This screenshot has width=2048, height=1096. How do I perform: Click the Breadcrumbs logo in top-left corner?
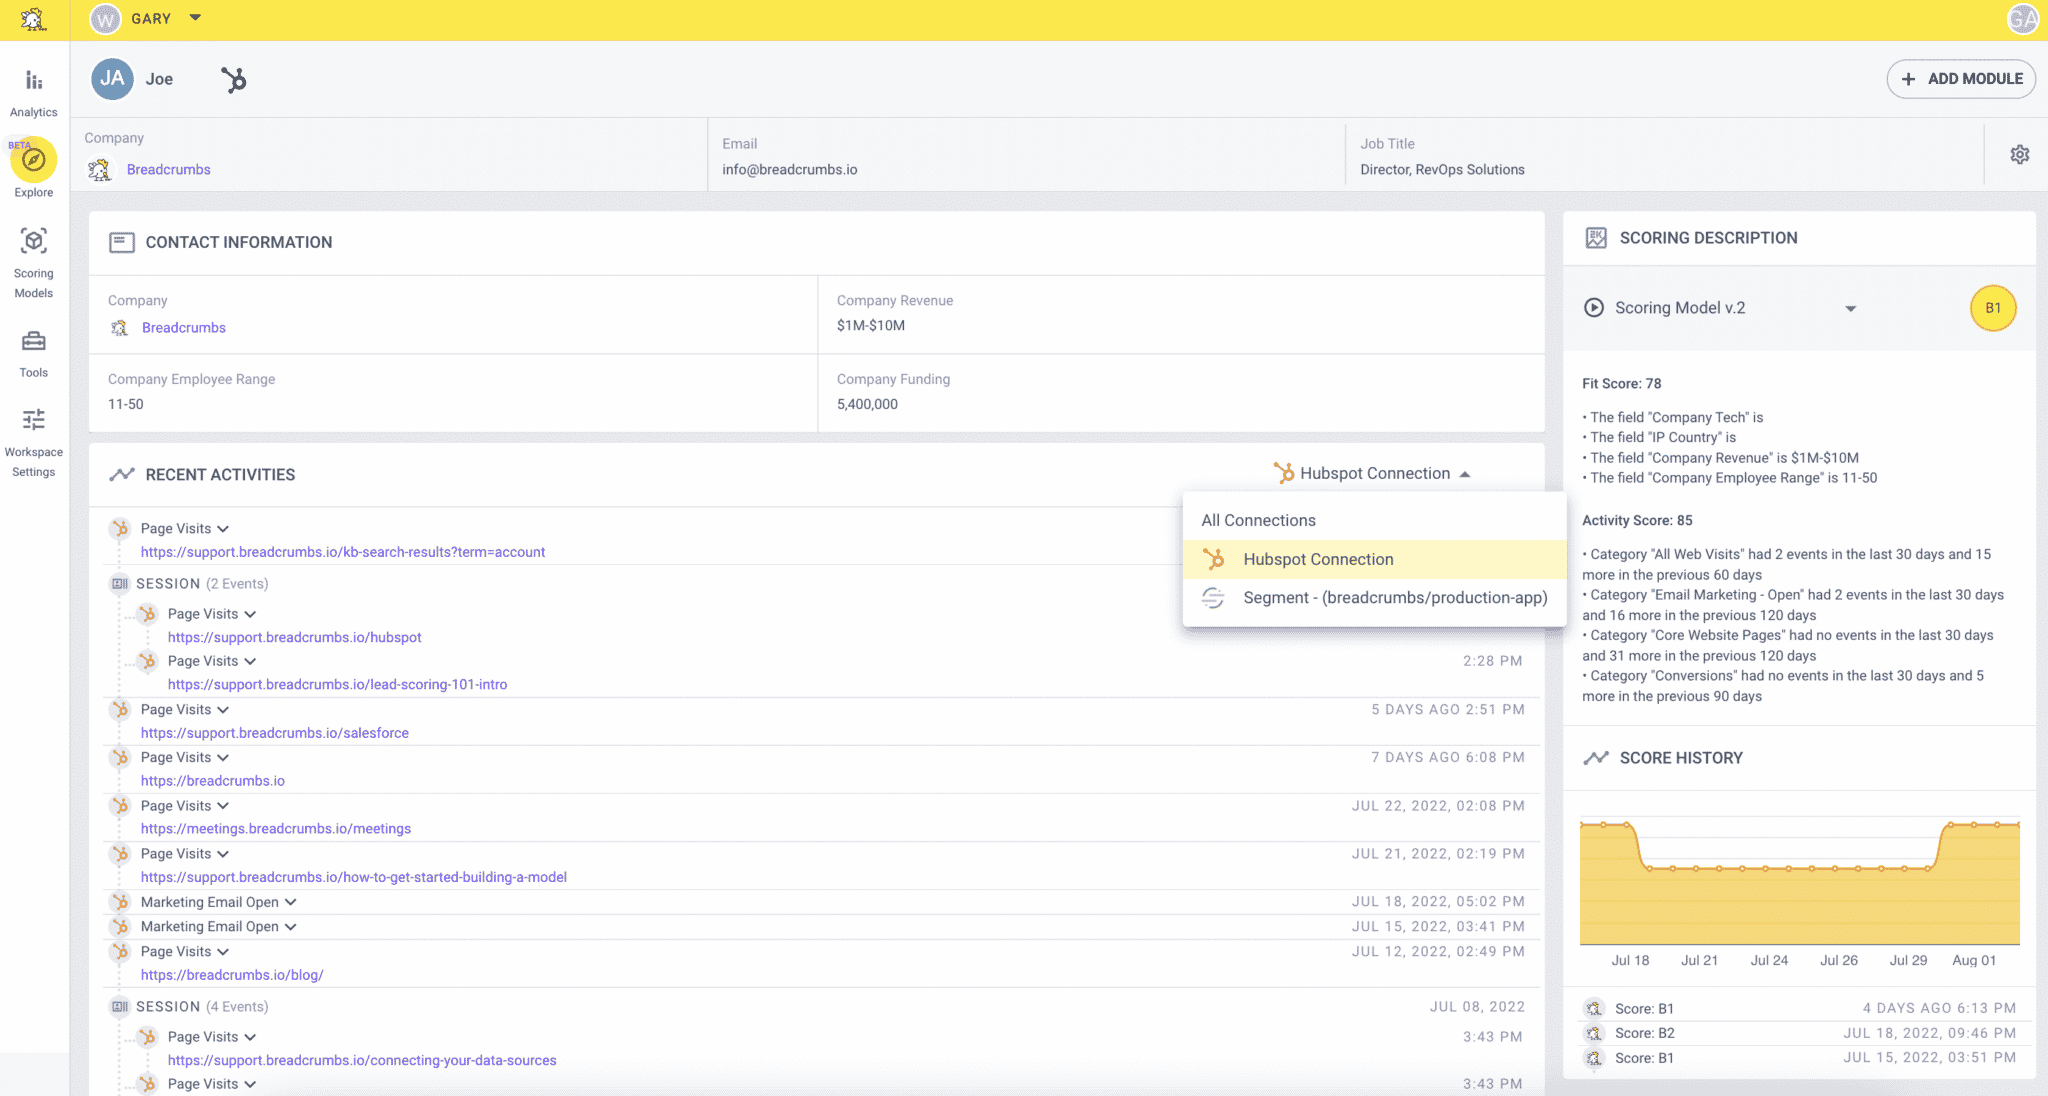coord(33,19)
